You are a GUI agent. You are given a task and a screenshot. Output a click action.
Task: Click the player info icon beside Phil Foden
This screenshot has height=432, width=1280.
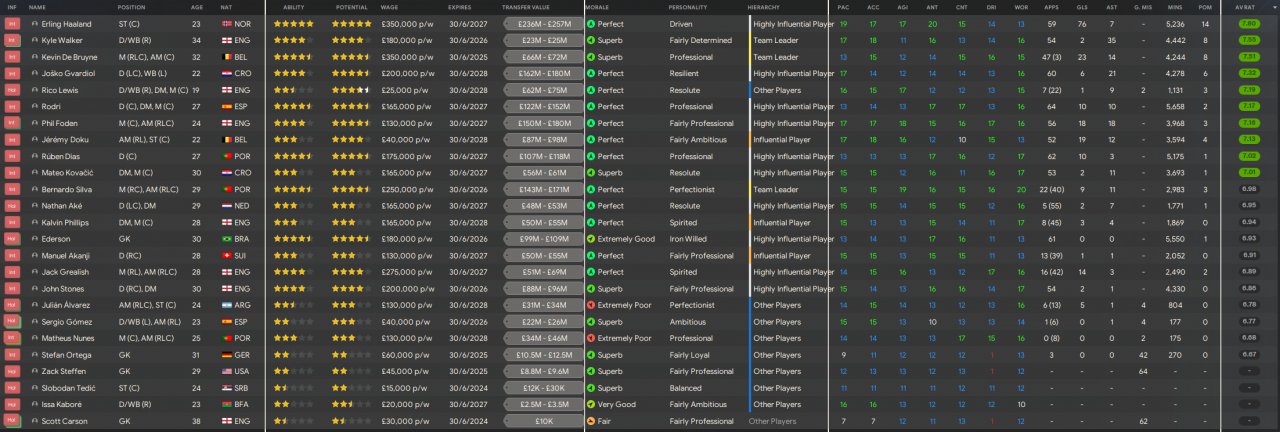(35, 123)
